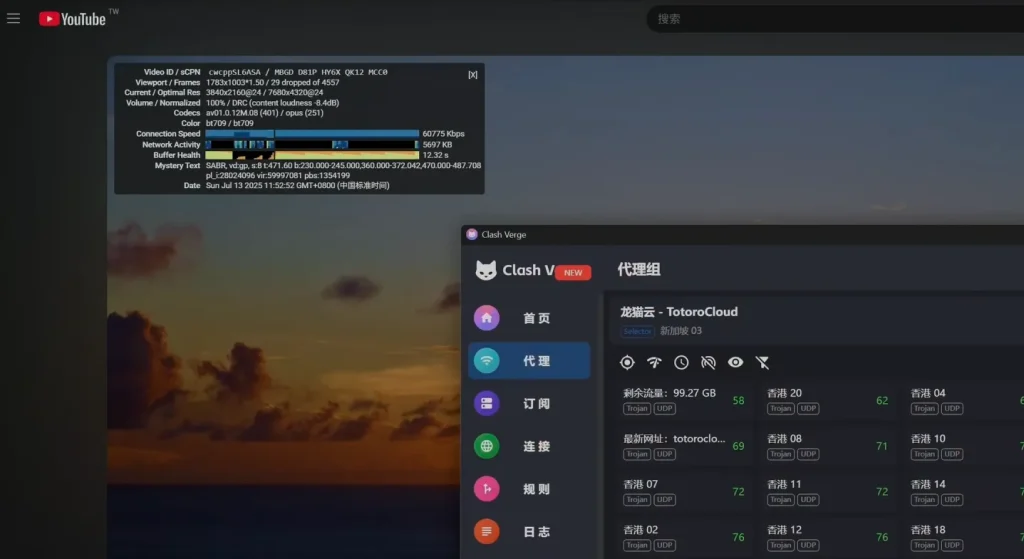Click delay value 71 on 香港 08
Screen dimensions: 1024x559
[882, 446]
